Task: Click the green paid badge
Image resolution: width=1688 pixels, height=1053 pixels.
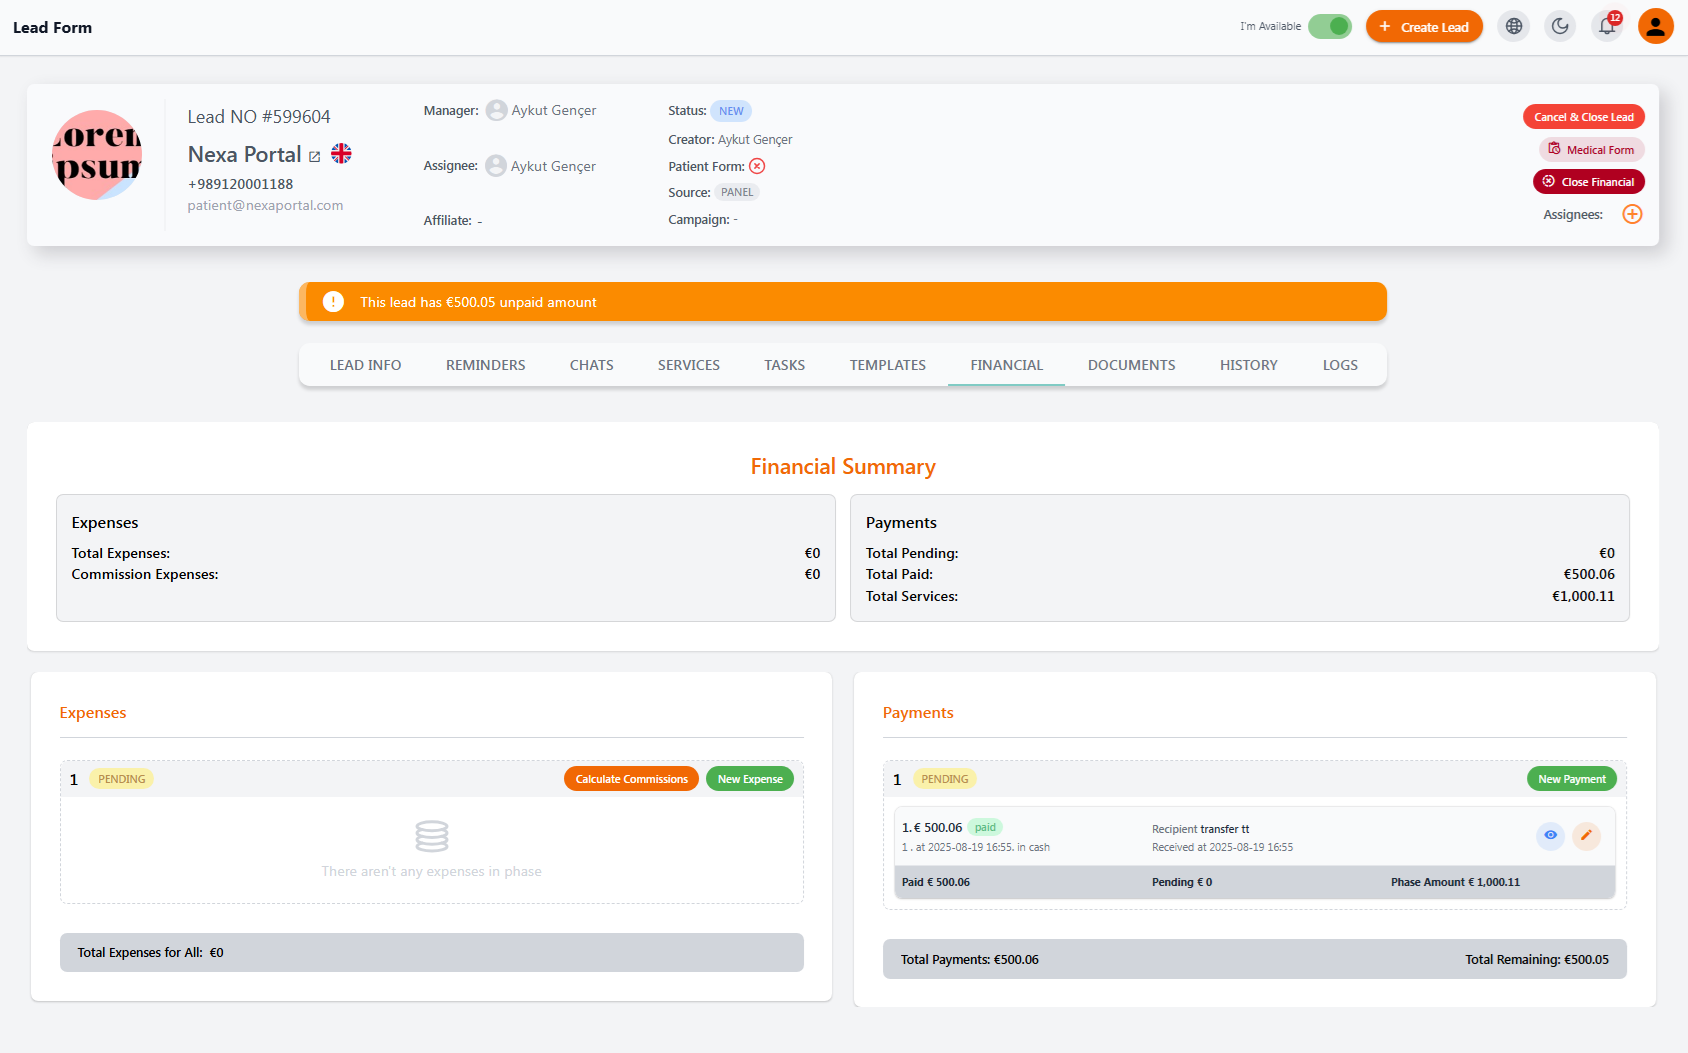Action: [x=986, y=827]
